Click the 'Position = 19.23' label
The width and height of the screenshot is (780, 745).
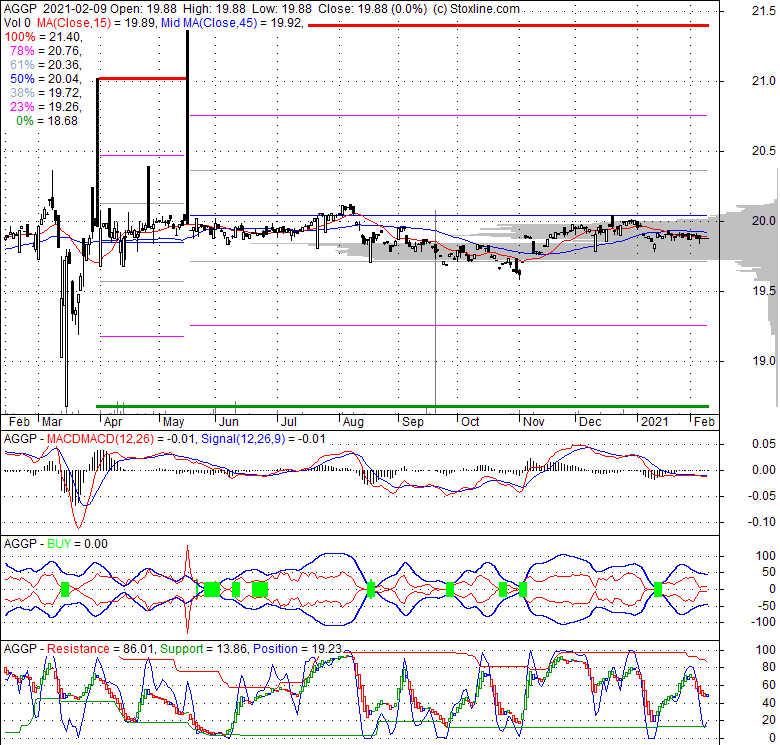(297, 649)
